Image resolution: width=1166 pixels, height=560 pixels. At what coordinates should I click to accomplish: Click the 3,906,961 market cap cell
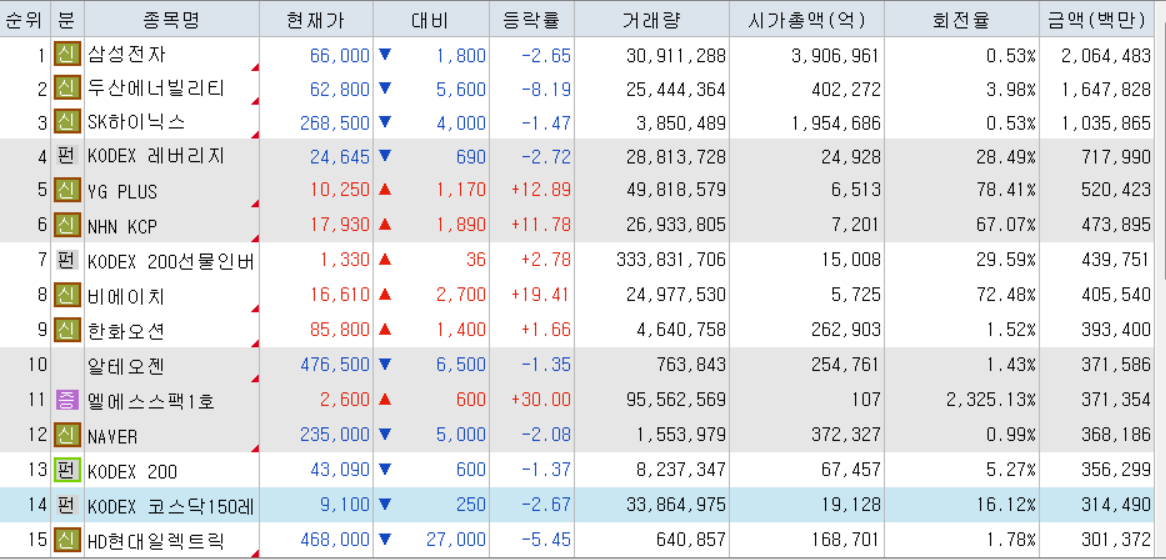tap(835, 56)
